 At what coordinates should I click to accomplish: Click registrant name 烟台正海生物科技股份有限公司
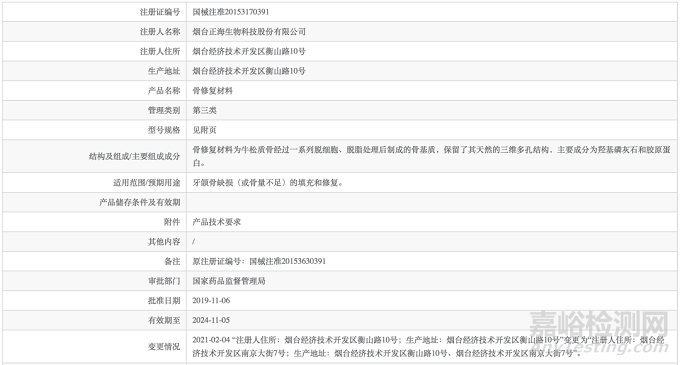pyautogui.click(x=249, y=32)
